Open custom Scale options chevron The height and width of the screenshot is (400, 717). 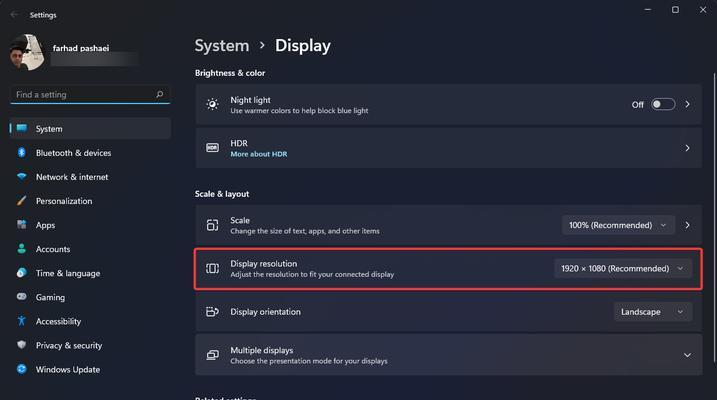tap(687, 225)
